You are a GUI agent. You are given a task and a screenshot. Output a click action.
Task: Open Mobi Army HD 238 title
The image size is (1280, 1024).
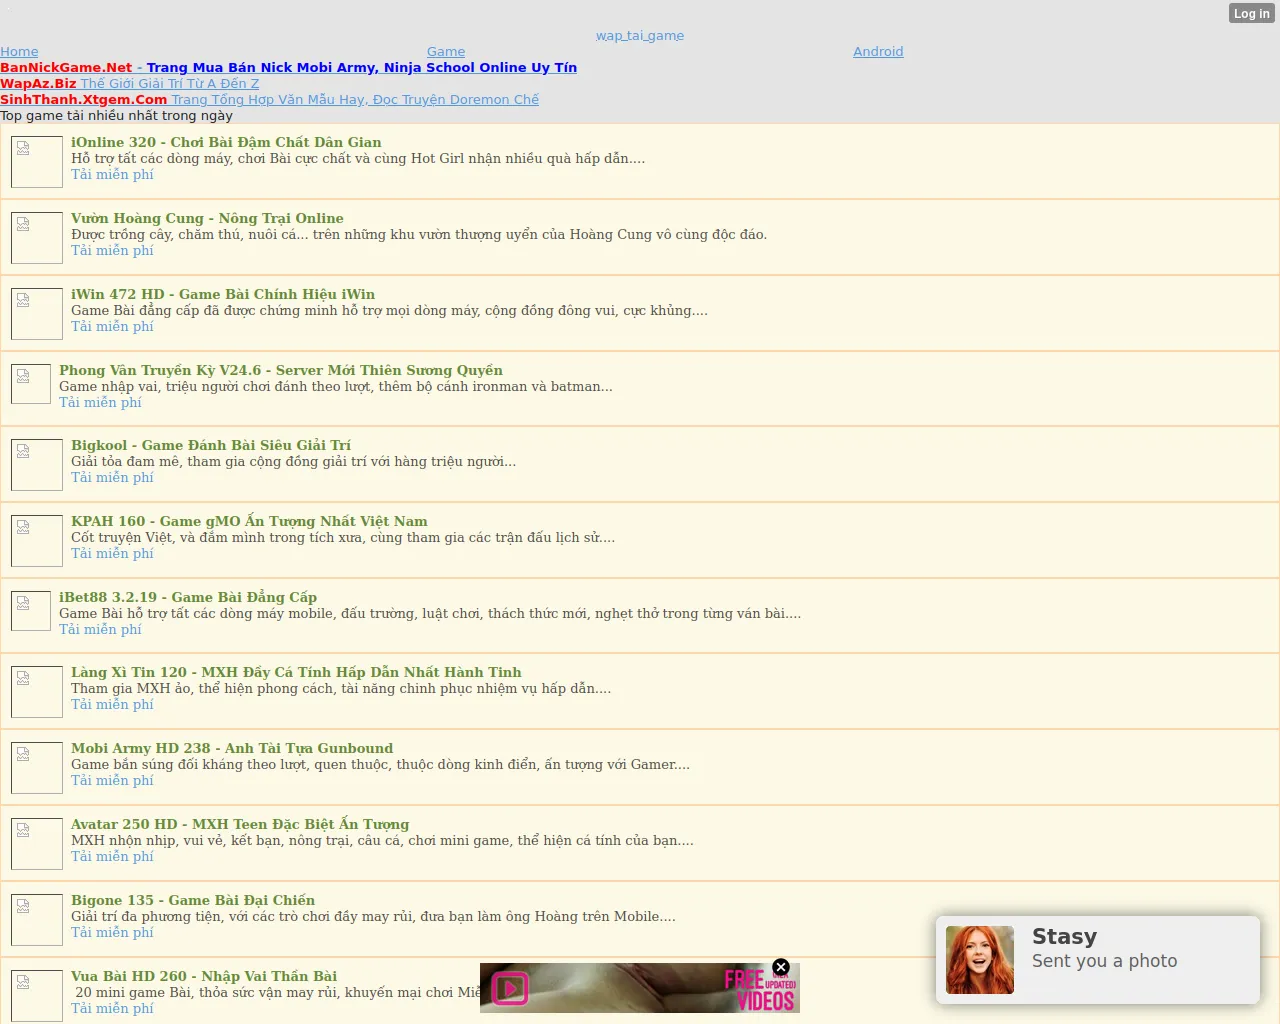click(x=232, y=748)
